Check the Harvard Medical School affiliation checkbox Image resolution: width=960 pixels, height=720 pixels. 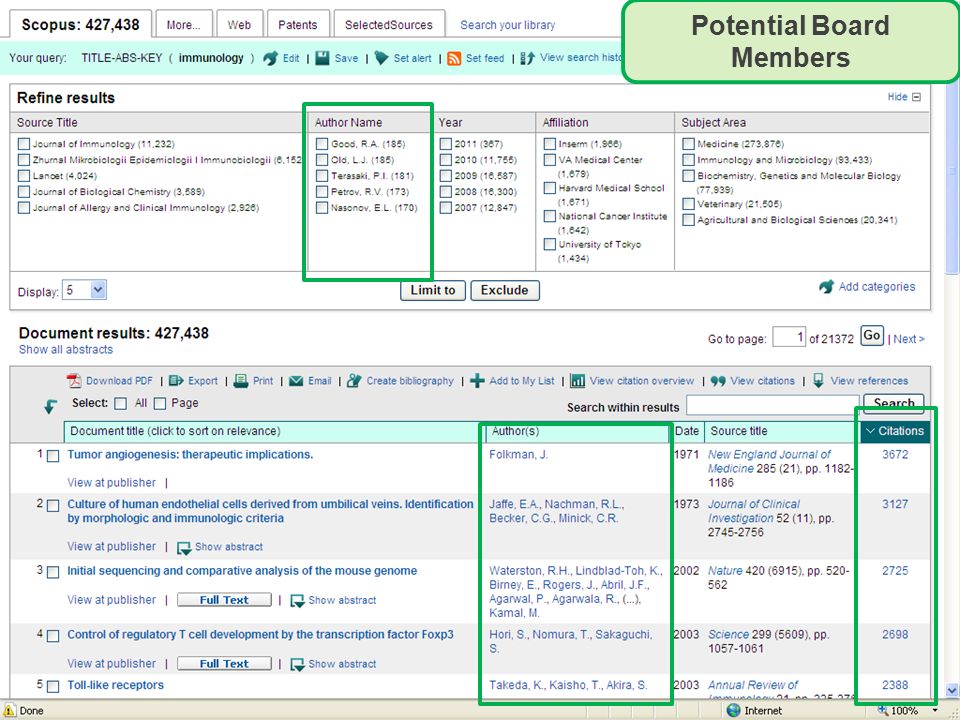pos(550,188)
